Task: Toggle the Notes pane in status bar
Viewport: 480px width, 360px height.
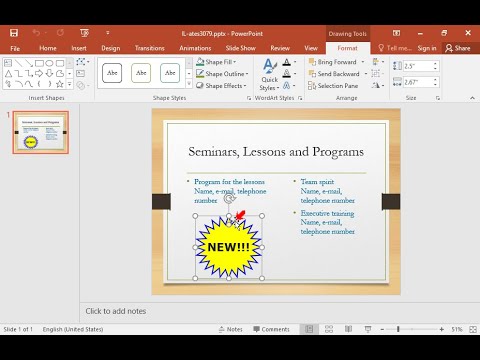Action: pos(230,329)
